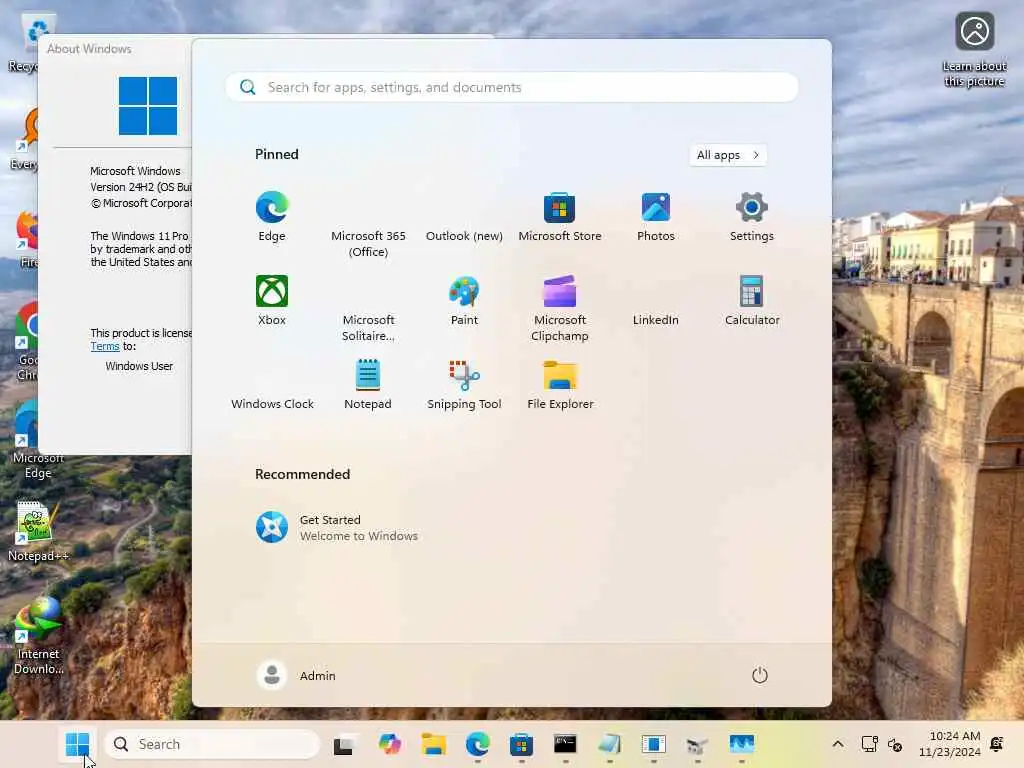Image resolution: width=1024 pixels, height=768 pixels.
Task: Launch Photos from pinned apps
Action: [x=656, y=216]
